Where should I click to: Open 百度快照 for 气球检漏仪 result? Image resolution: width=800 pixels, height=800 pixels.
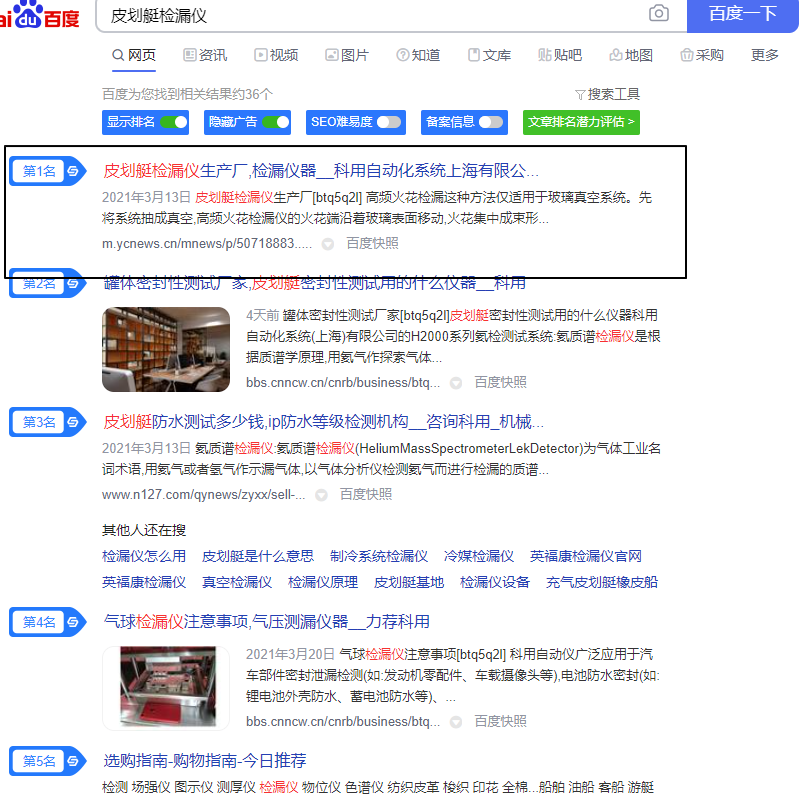click(501, 721)
